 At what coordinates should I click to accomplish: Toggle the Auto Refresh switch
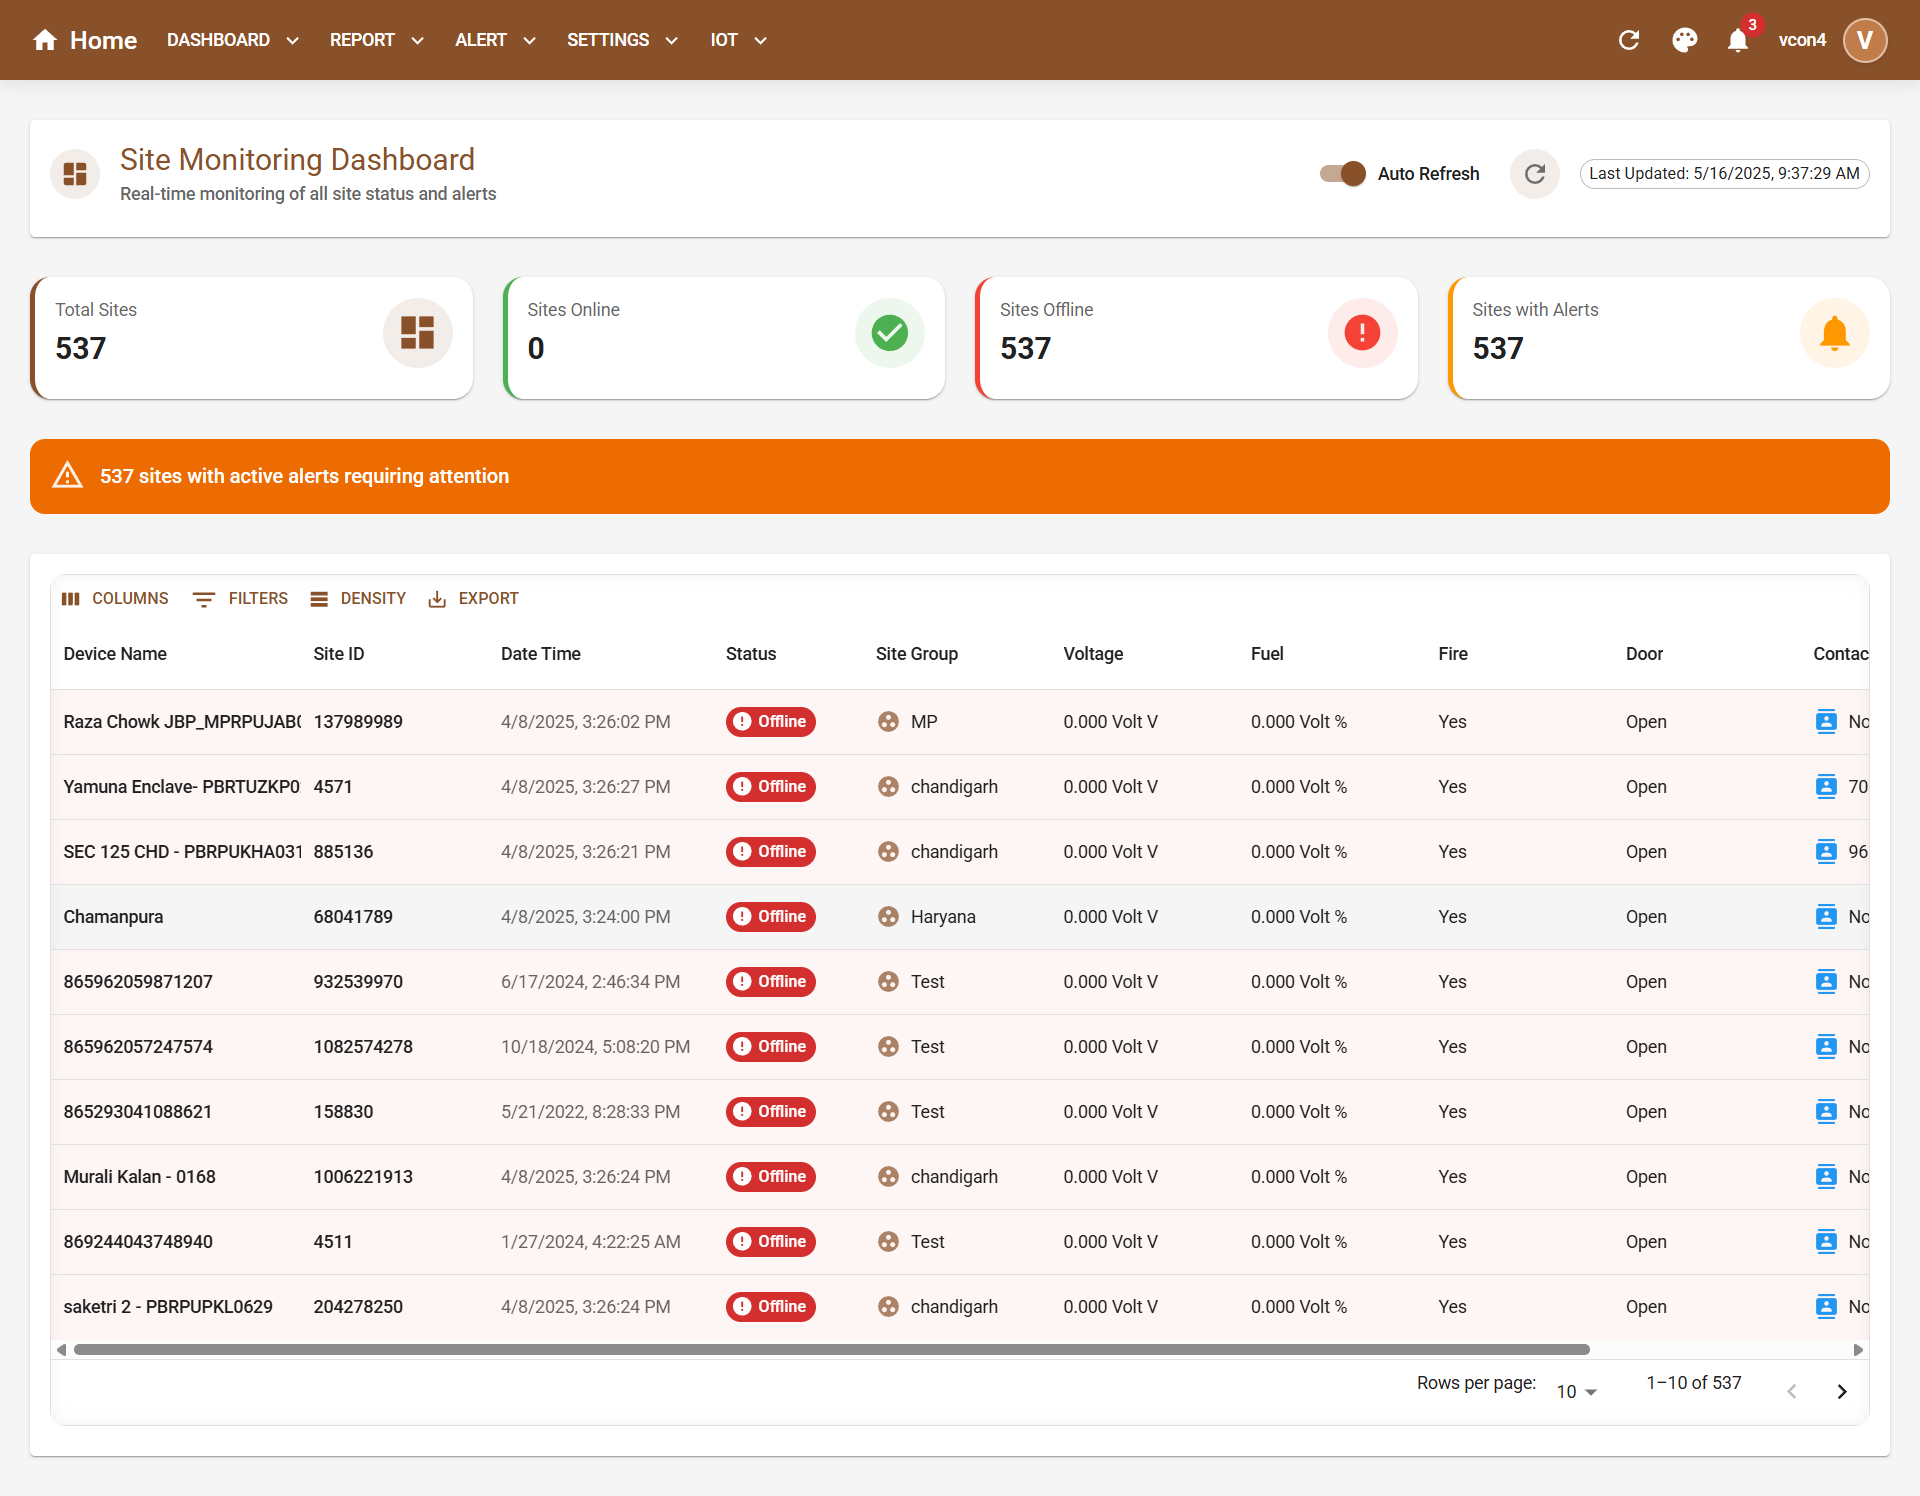(1342, 174)
